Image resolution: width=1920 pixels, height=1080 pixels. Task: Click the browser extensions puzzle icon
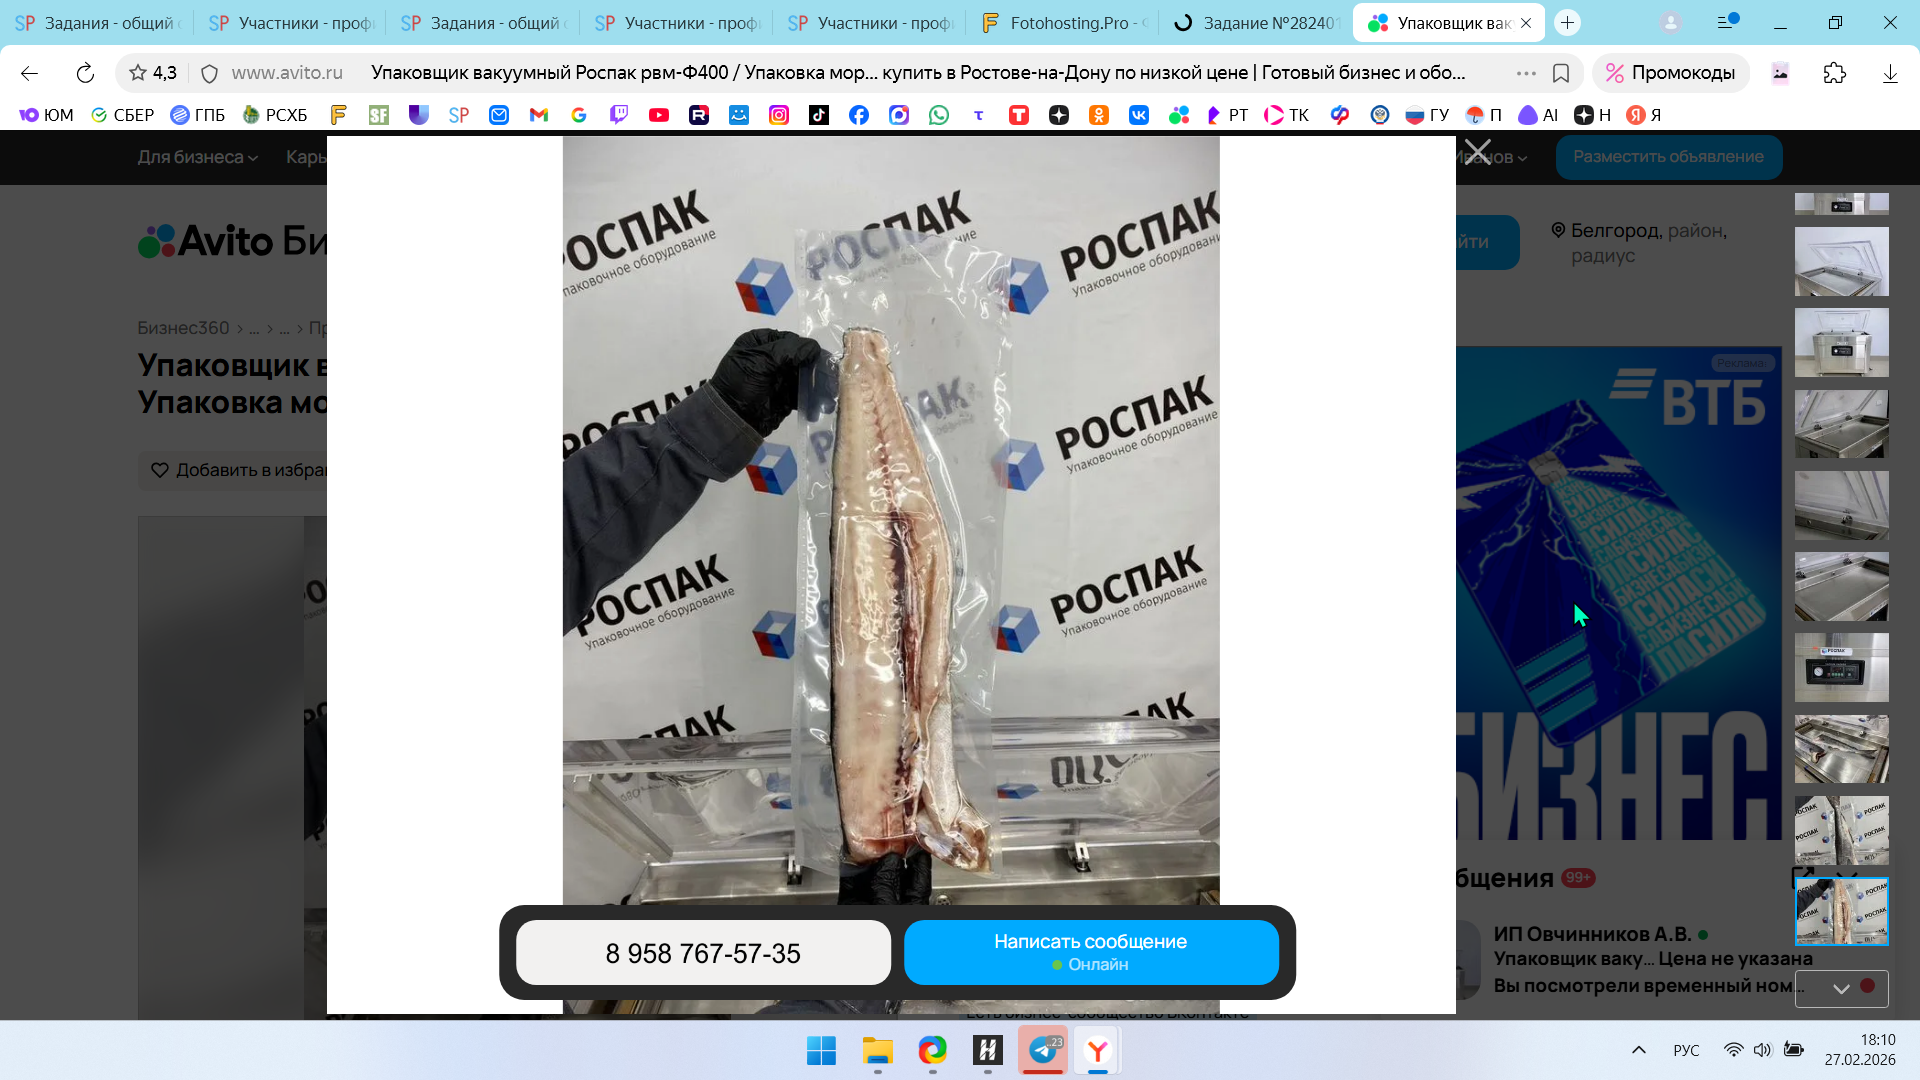pos(1835,73)
